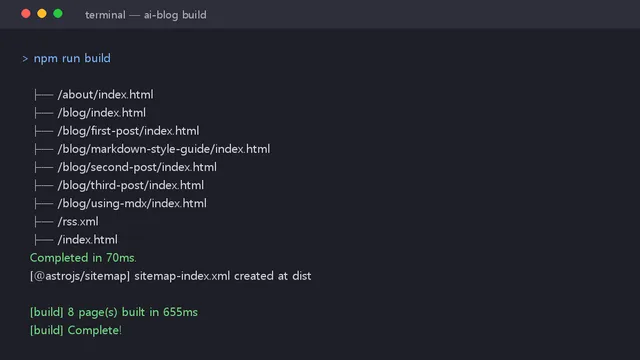This screenshot has width=640, height=360.
Task: Click the [build] Complete! message
Action: (76, 330)
